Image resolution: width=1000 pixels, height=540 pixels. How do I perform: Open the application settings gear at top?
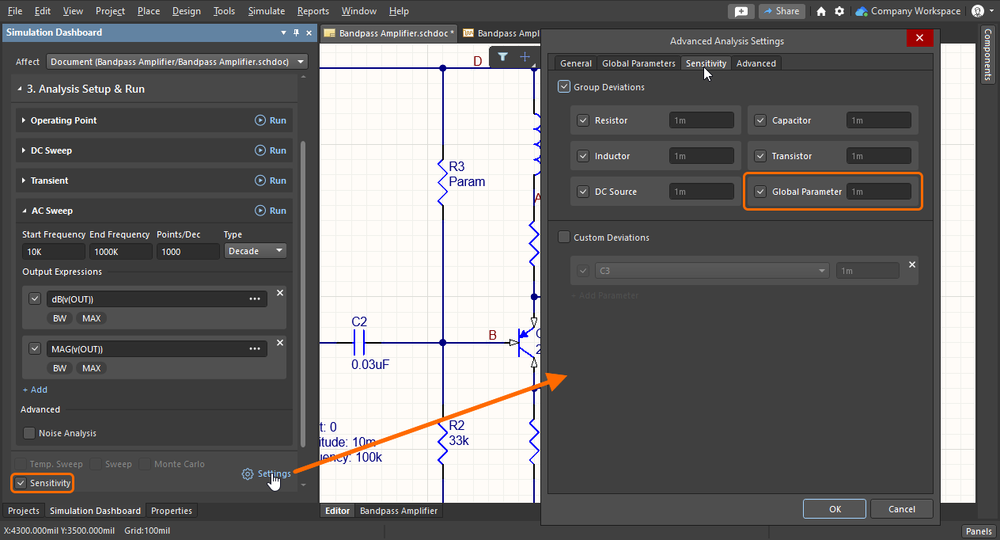point(839,11)
